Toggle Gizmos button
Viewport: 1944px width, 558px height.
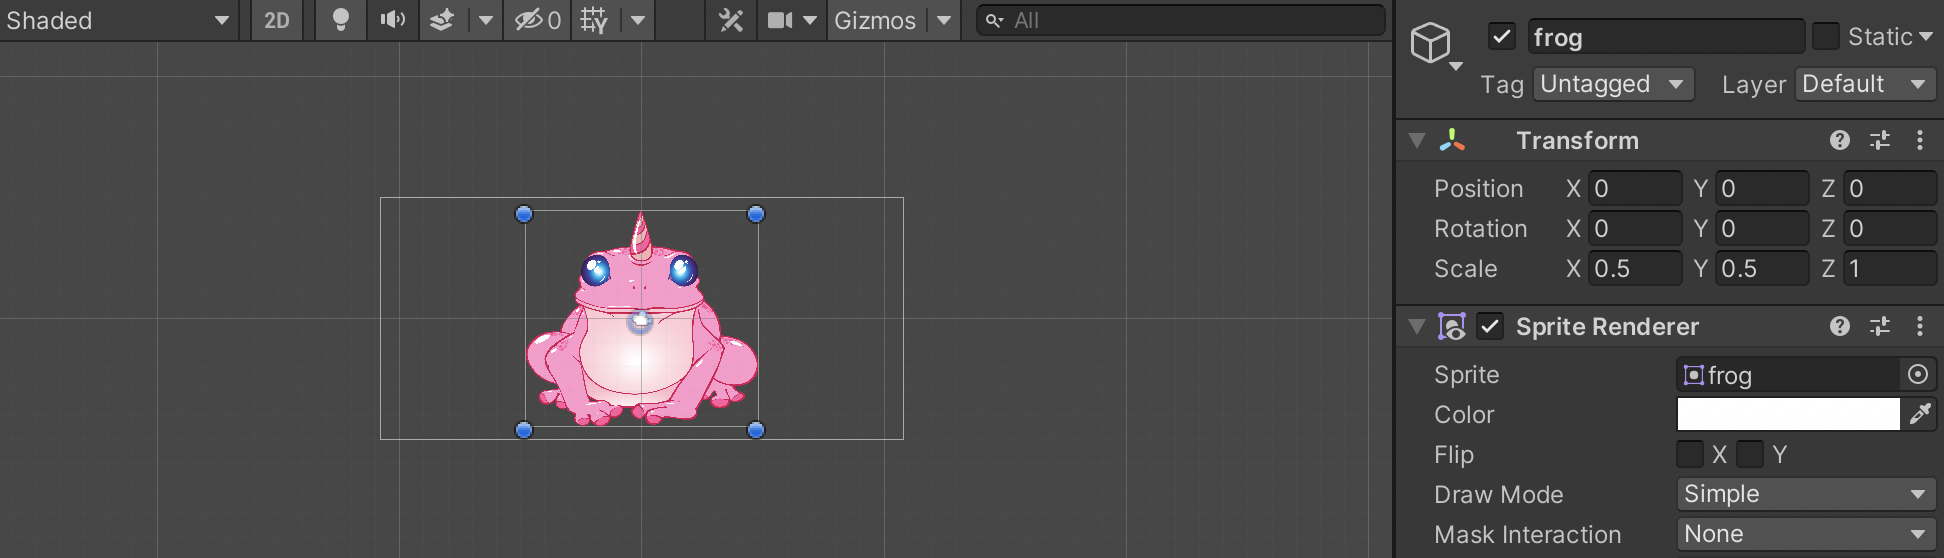click(x=875, y=20)
